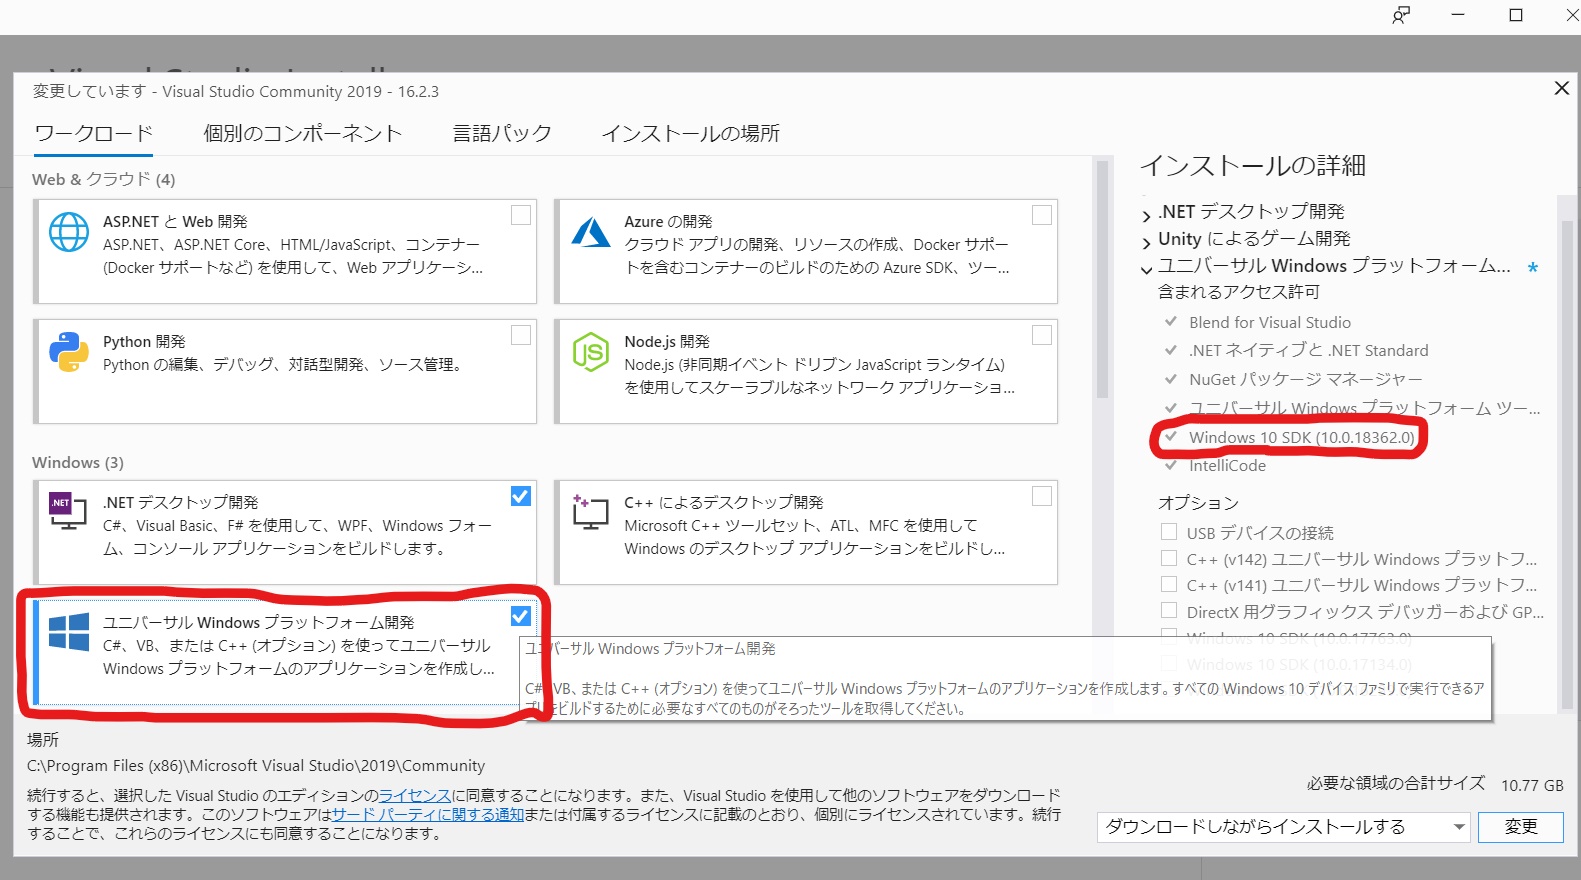The image size is (1581, 880).
Task: Click the feedback icon in title bar
Action: pos(1401,15)
